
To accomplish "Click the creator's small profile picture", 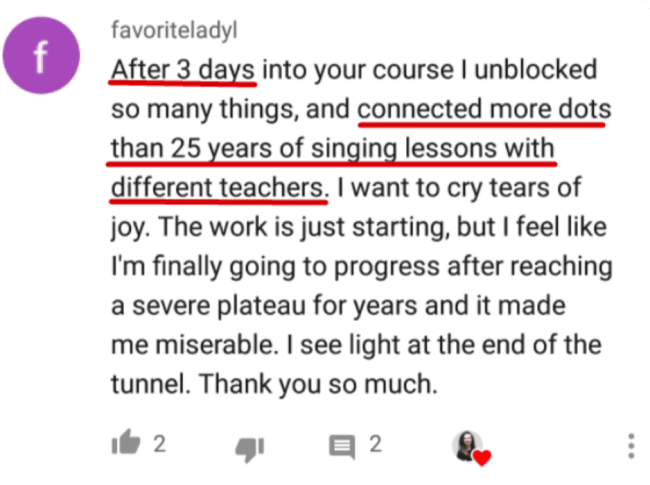I will (x=467, y=445).
